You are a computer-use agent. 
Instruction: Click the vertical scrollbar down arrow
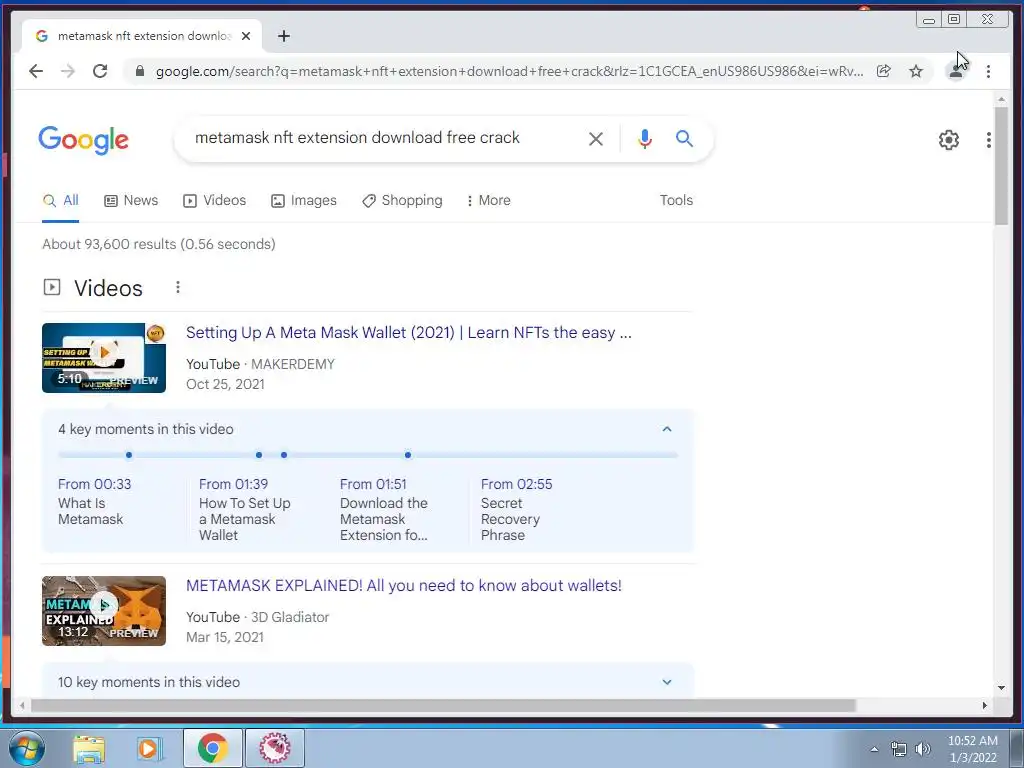pos(1001,688)
